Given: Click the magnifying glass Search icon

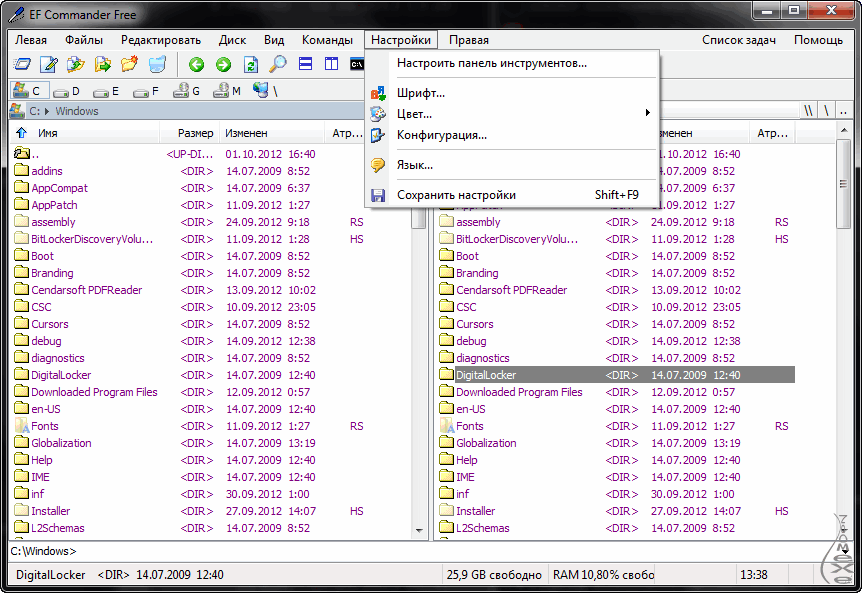Looking at the screenshot, I should tap(277, 65).
